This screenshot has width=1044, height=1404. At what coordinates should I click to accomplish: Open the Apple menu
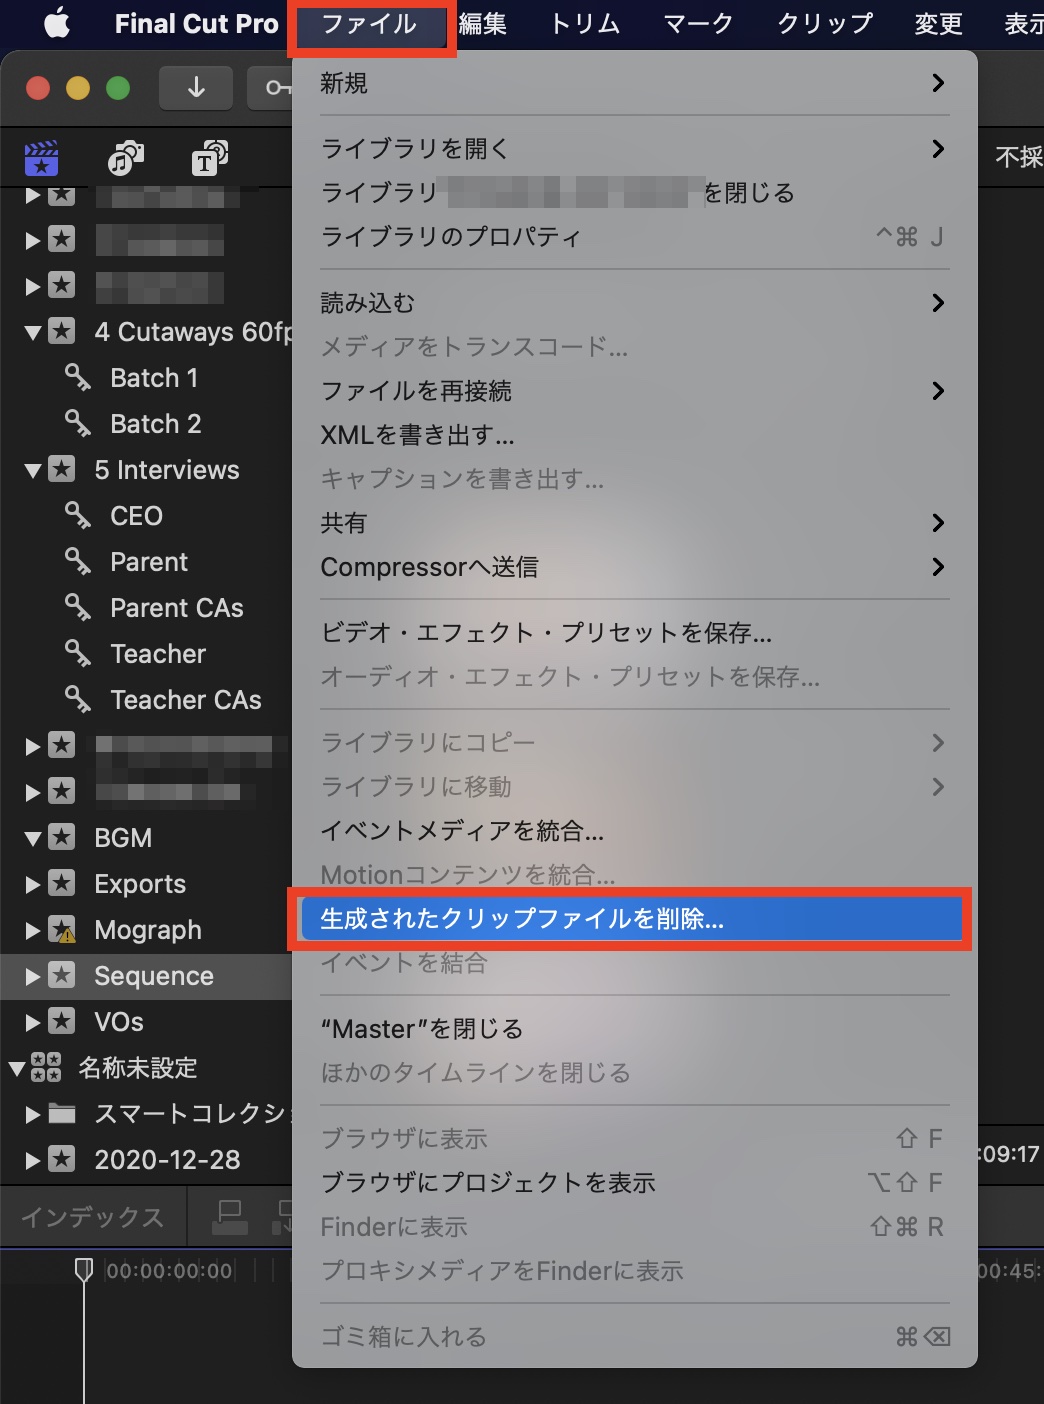tap(57, 23)
